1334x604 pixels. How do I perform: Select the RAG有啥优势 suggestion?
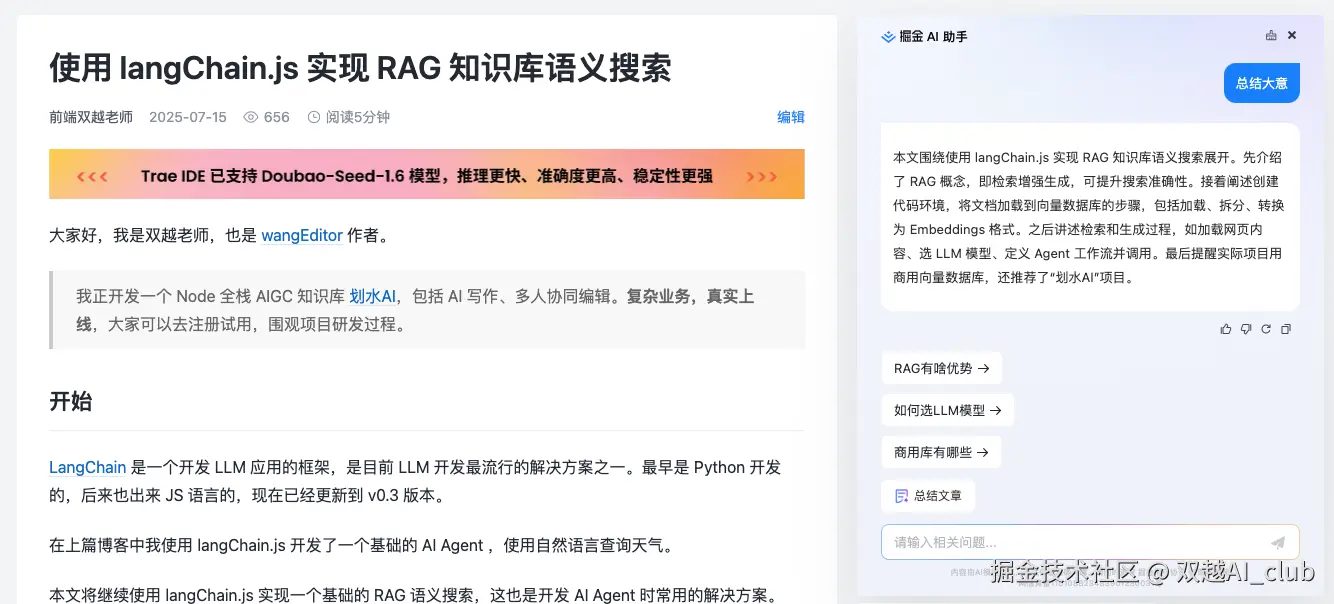(941, 368)
